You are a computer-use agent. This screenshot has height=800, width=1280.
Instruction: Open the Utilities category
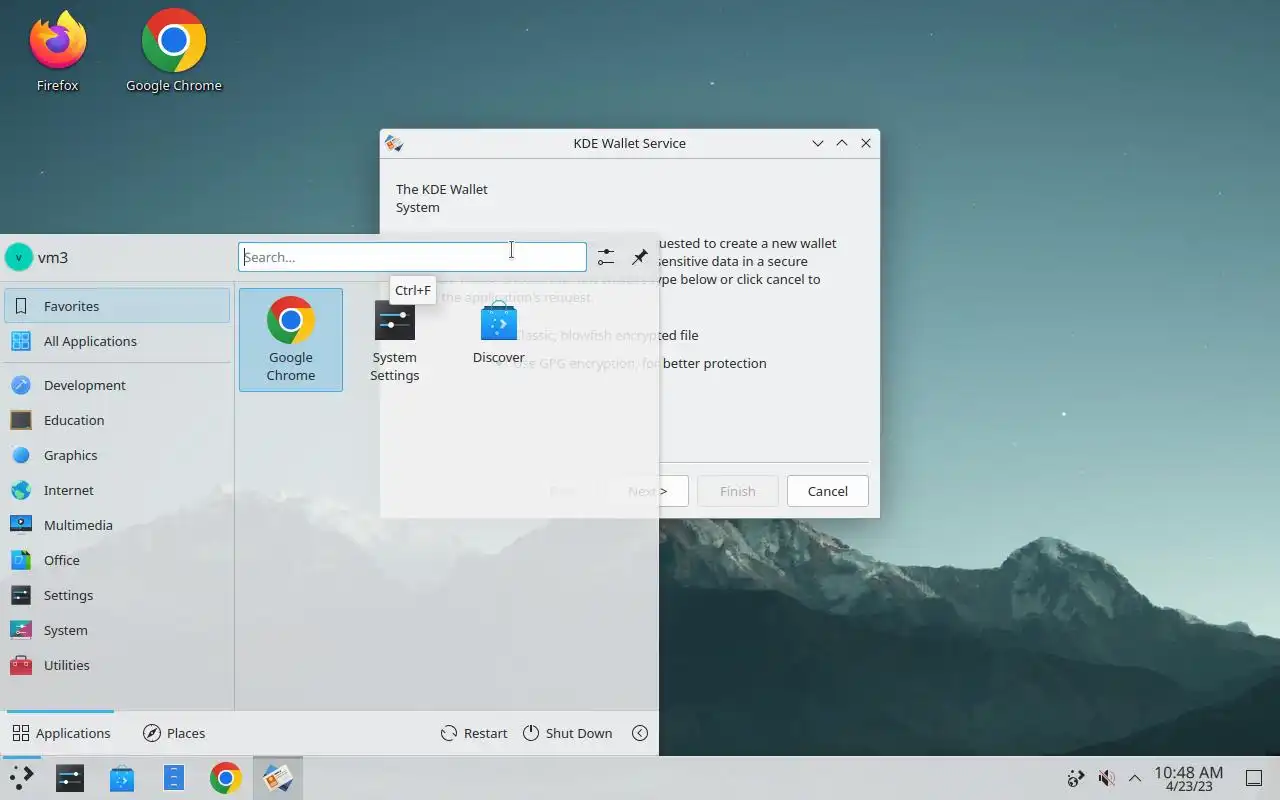click(117, 665)
